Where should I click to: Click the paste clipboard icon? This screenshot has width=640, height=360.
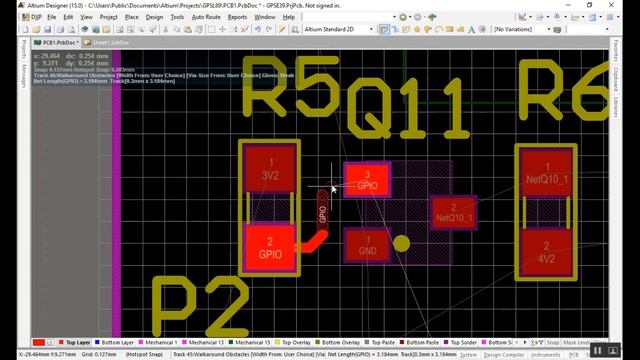coord(188,29)
